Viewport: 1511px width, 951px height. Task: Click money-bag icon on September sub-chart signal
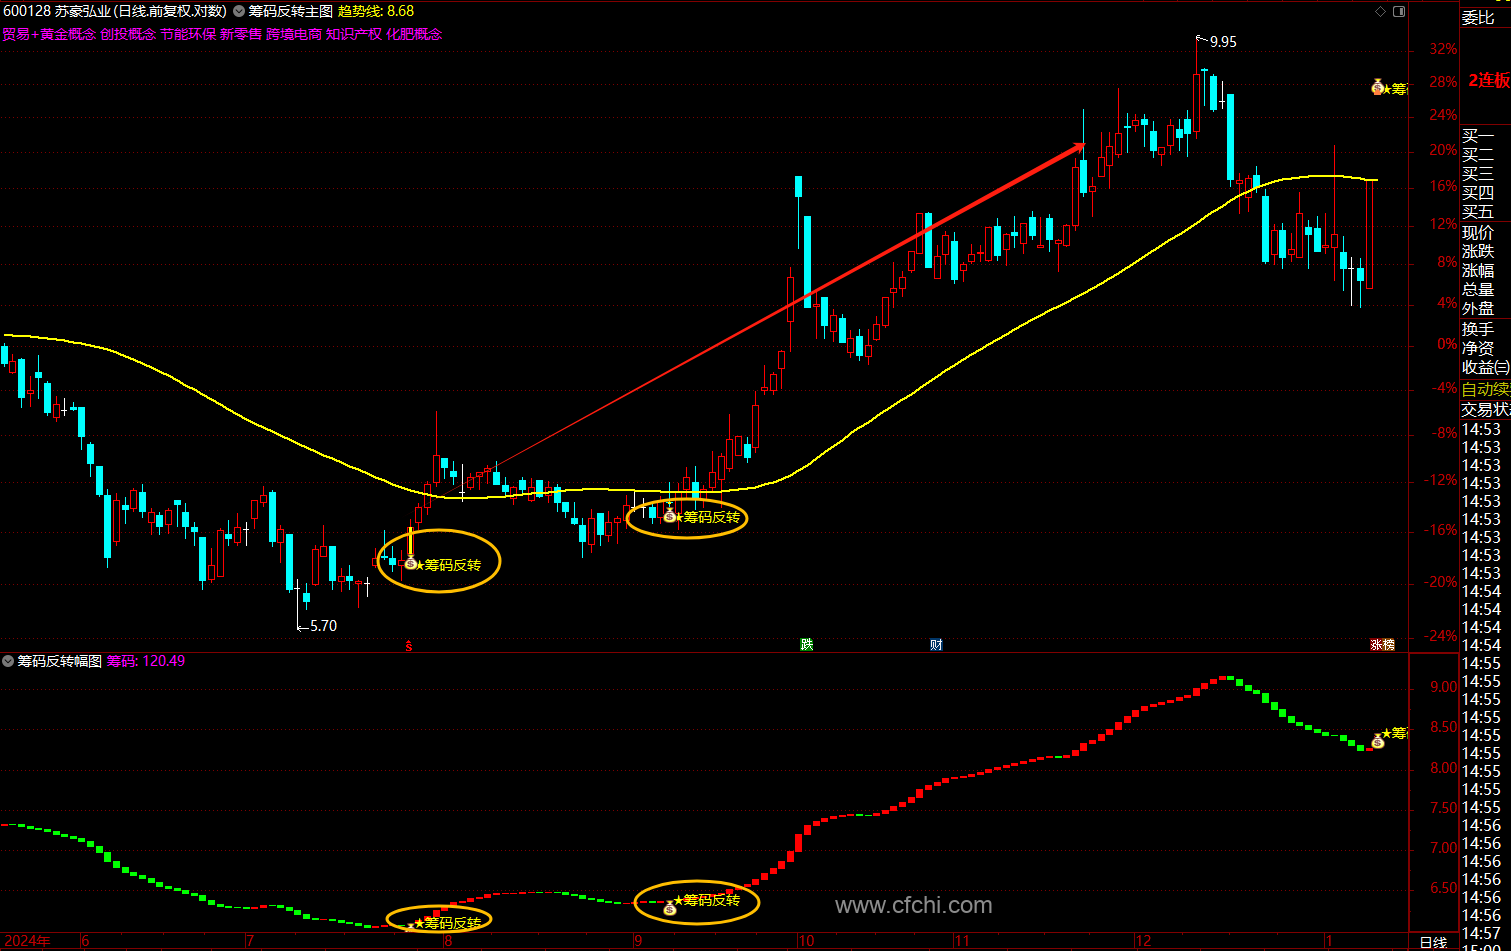tap(669, 908)
